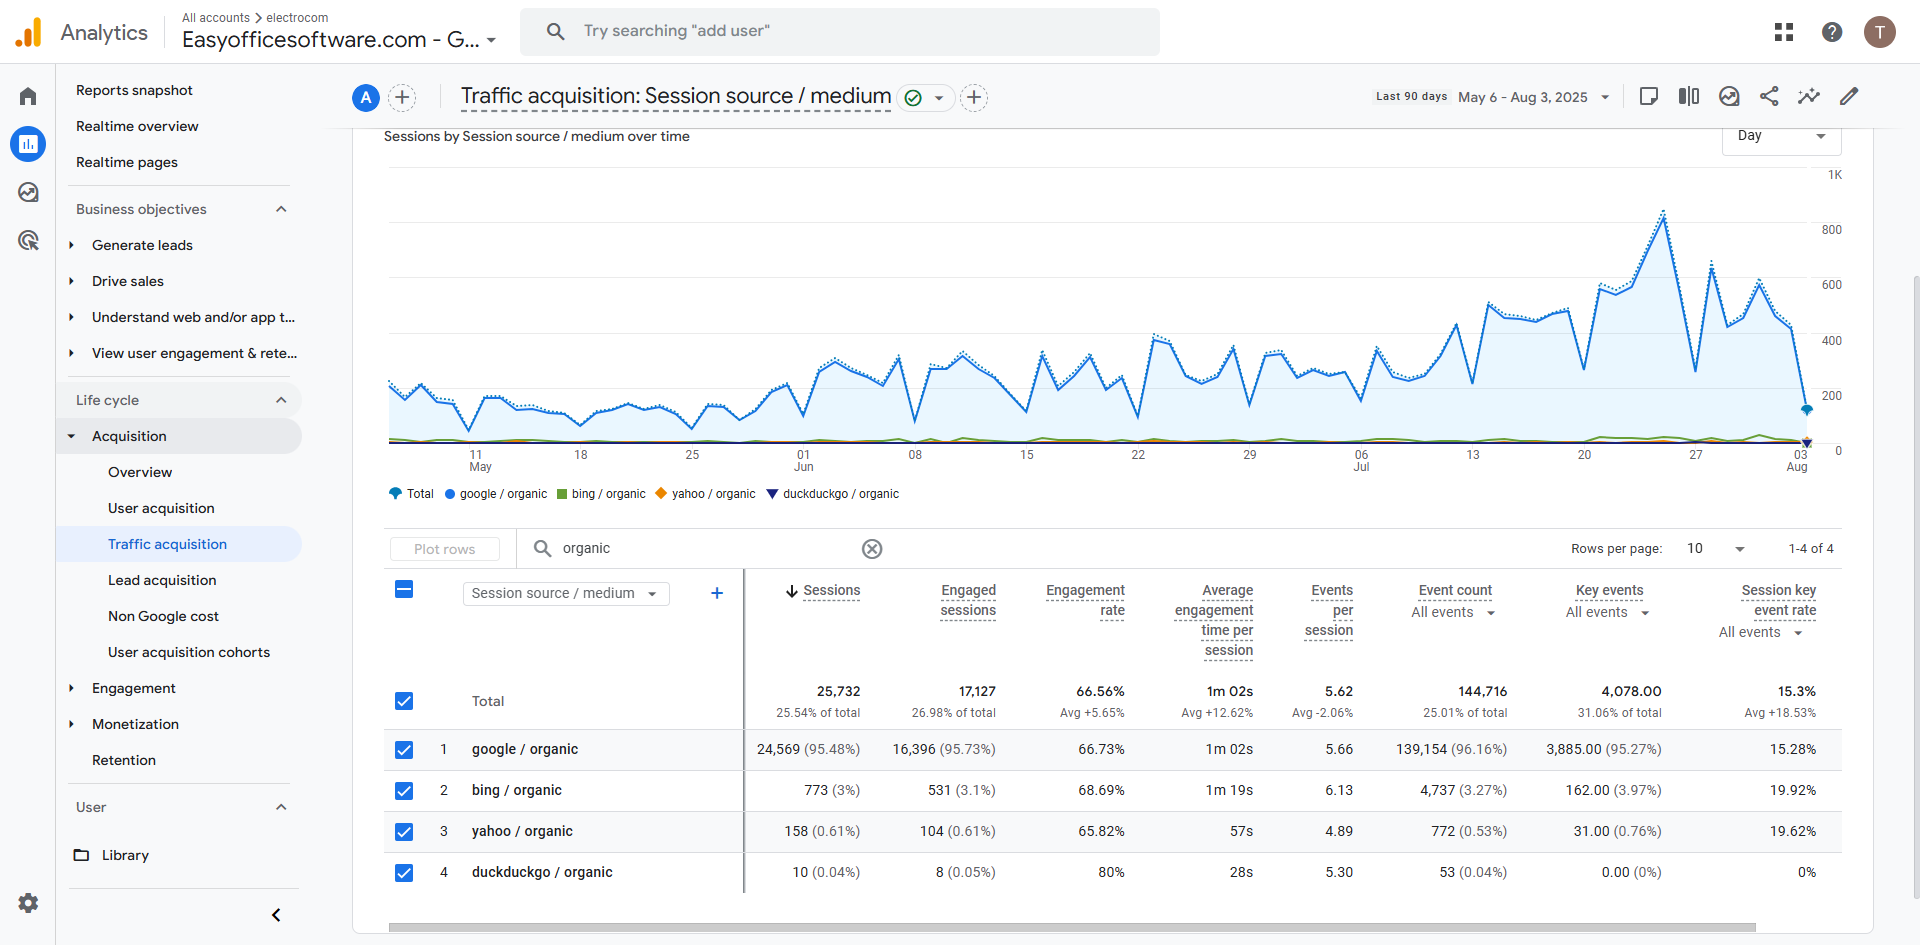Click the All Users segment A badge
Image resolution: width=1920 pixels, height=945 pixels.
pyautogui.click(x=366, y=97)
